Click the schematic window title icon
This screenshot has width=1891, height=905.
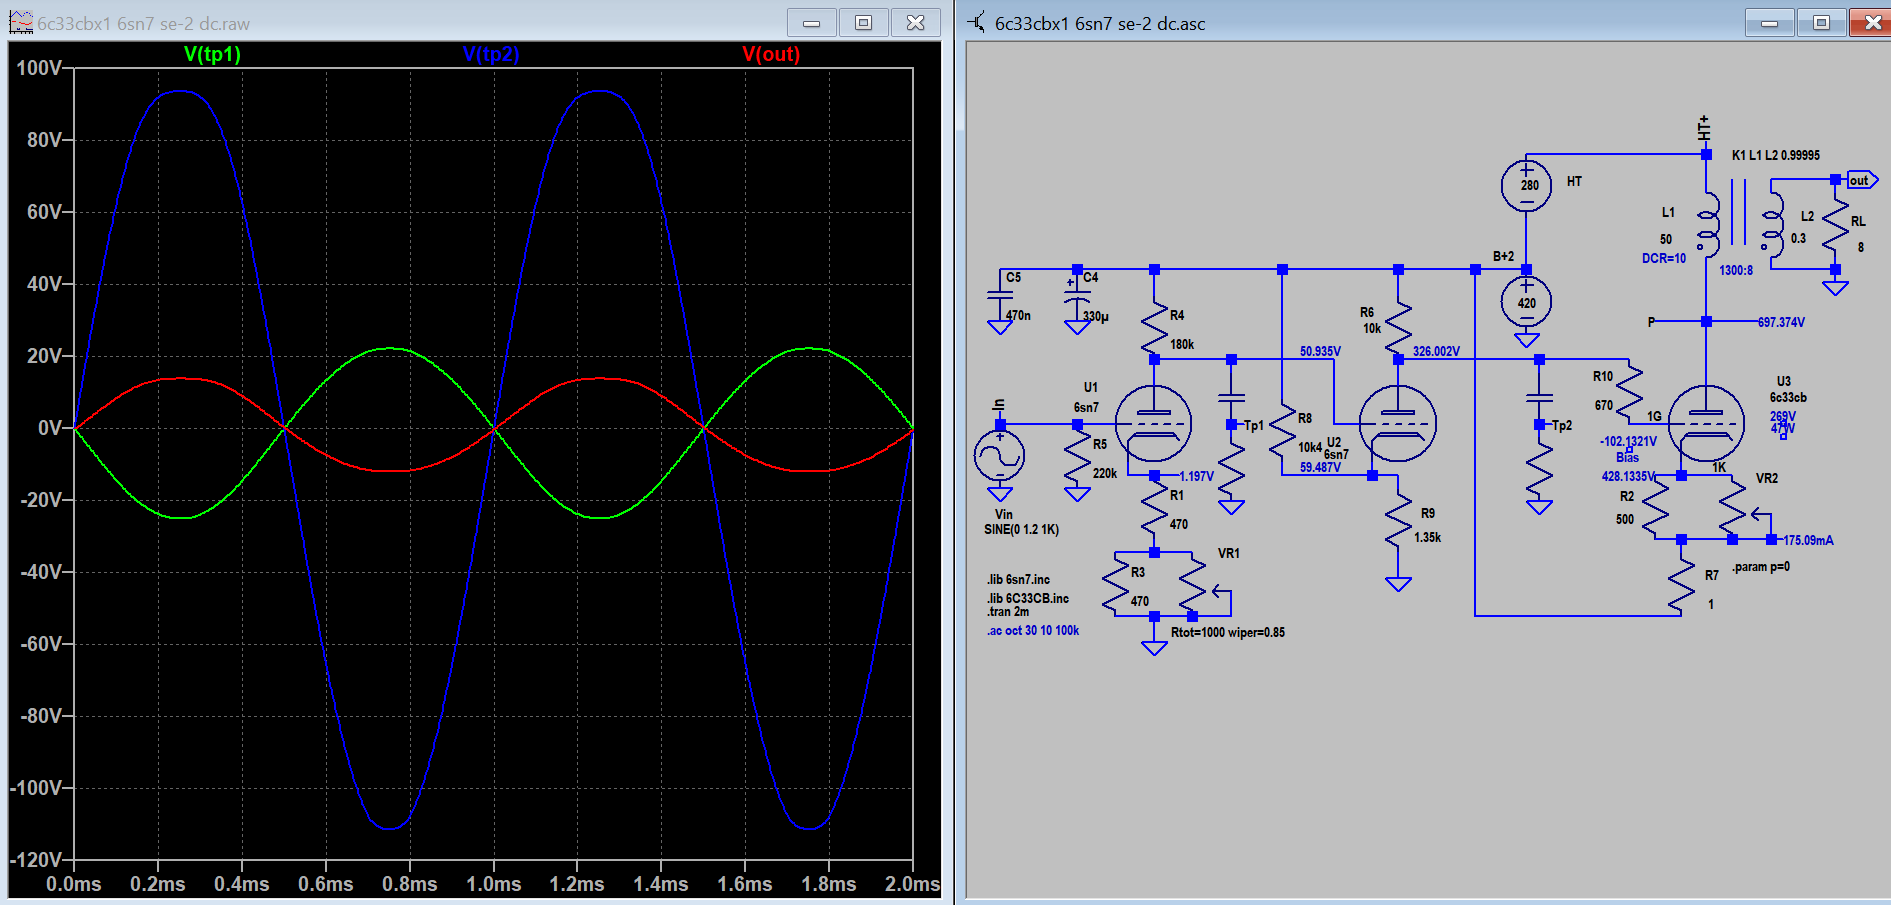pos(976,22)
